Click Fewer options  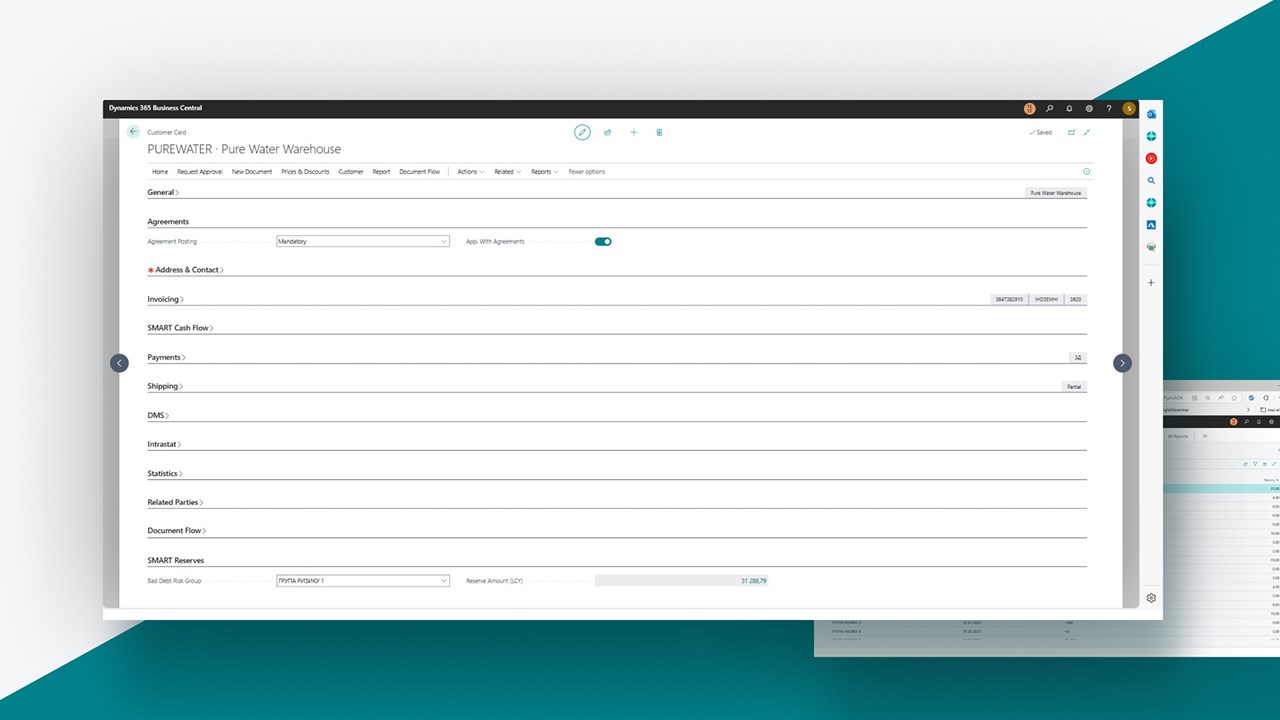coord(587,172)
